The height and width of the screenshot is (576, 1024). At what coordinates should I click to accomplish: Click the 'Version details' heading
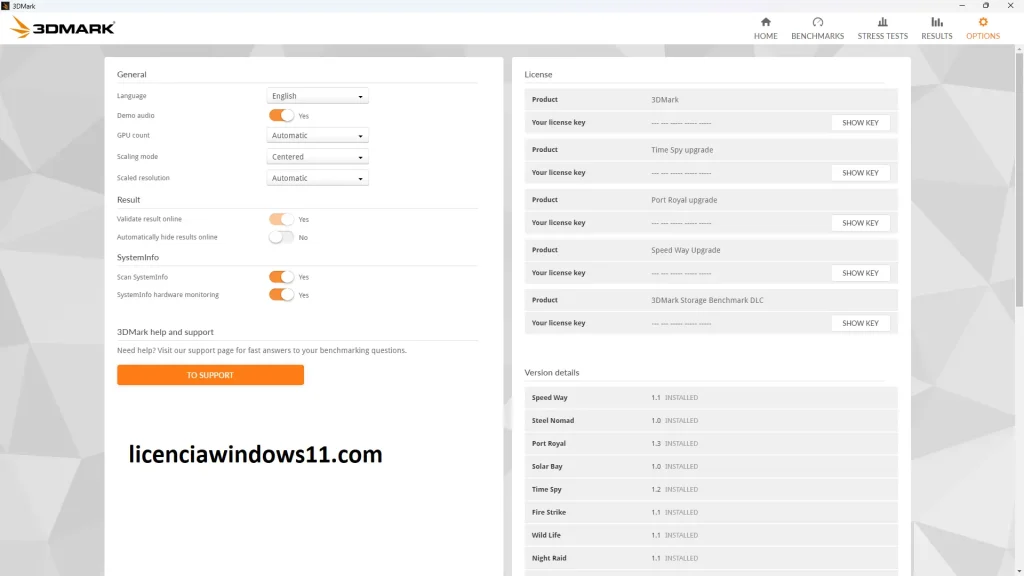click(x=552, y=373)
